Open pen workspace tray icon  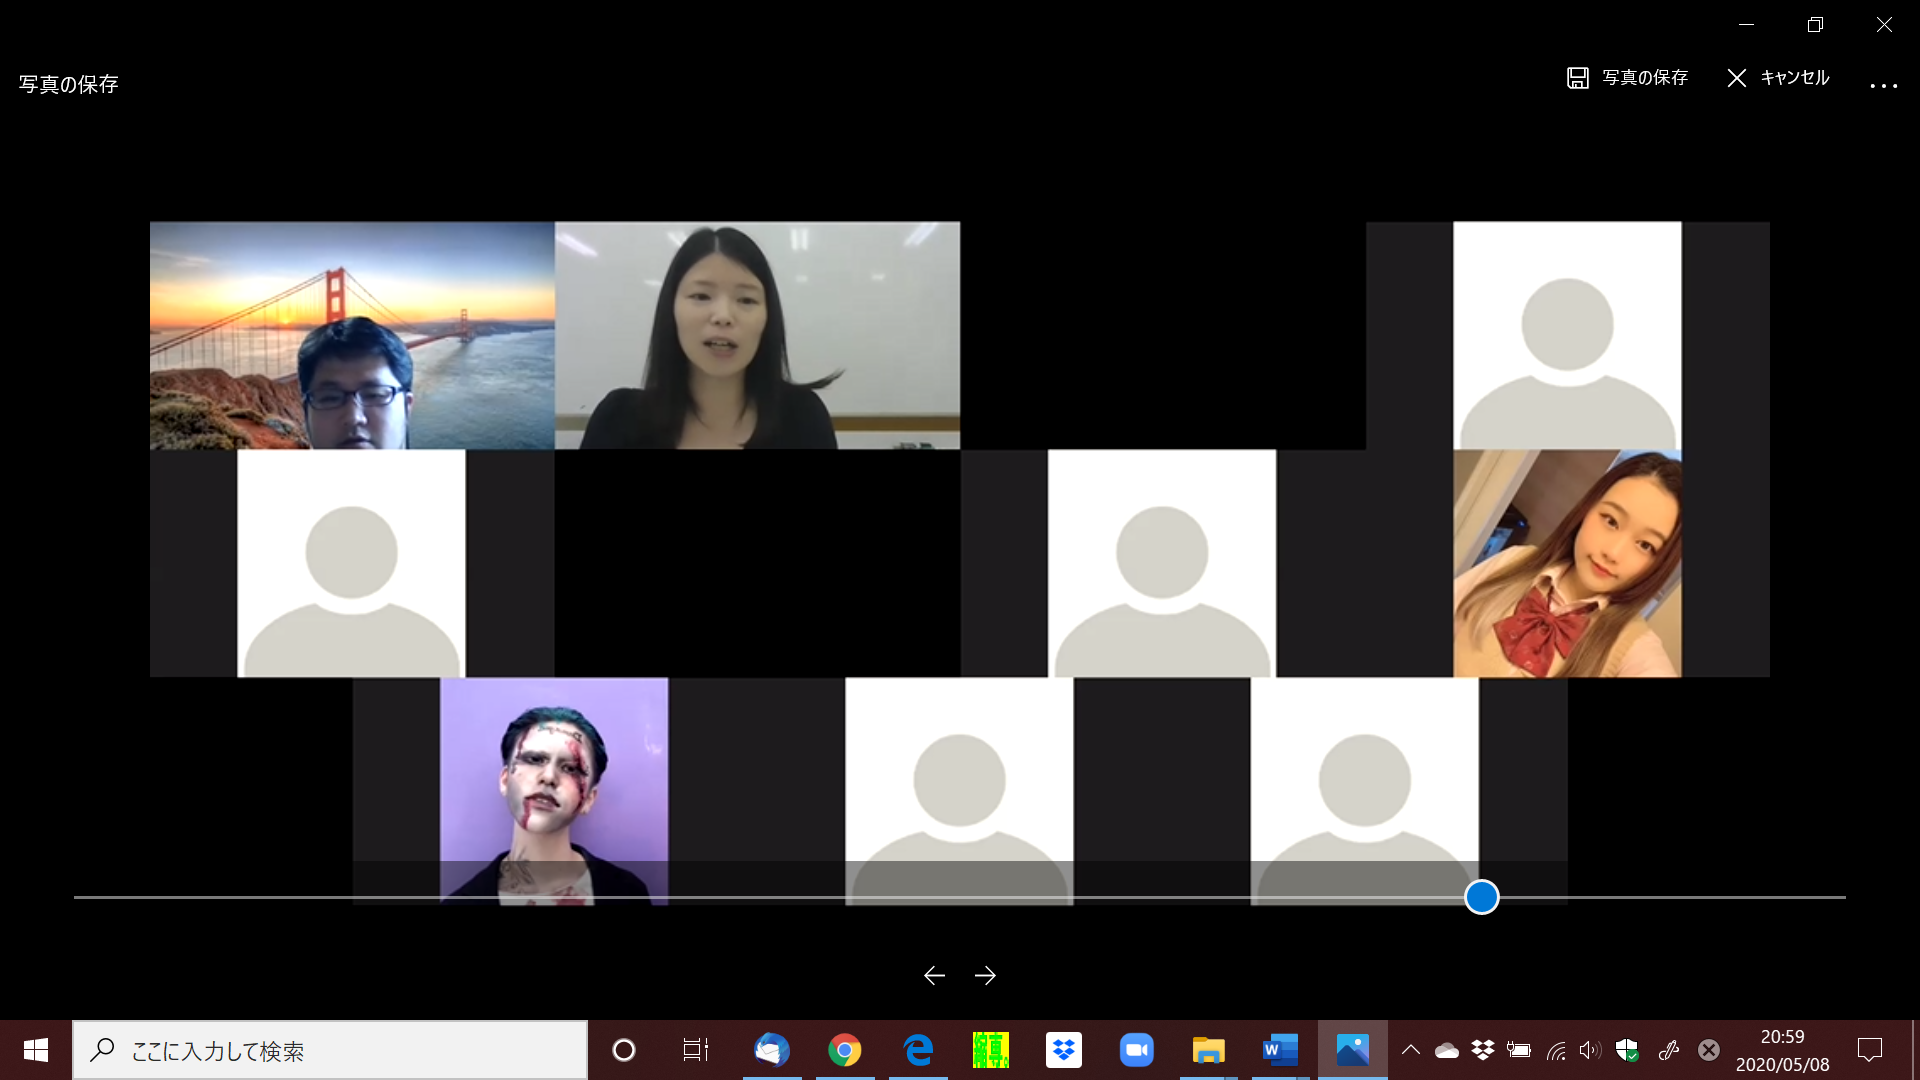click(1669, 1050)
